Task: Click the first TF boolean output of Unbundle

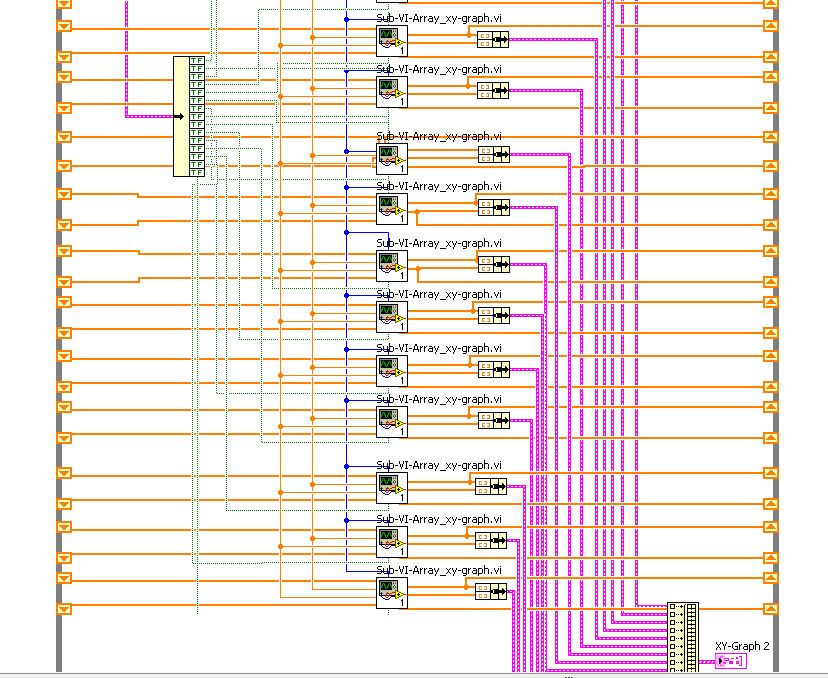Action: pos(197,61)
